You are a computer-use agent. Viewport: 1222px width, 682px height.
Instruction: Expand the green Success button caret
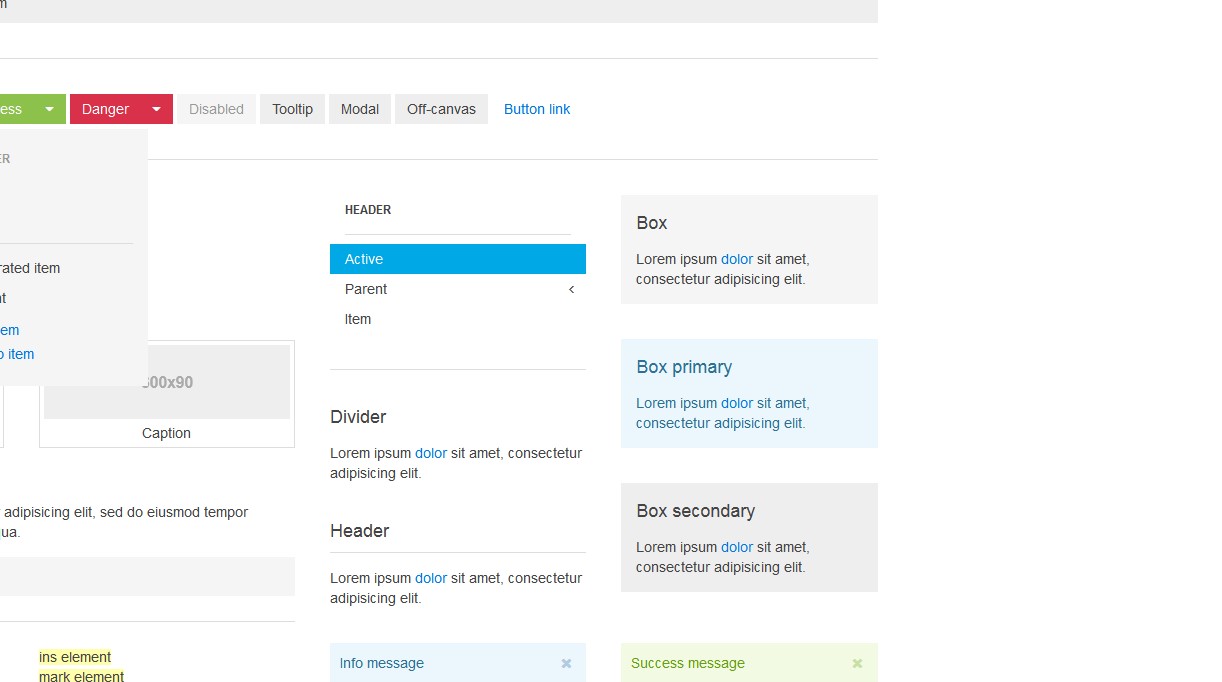pos(50,109)
